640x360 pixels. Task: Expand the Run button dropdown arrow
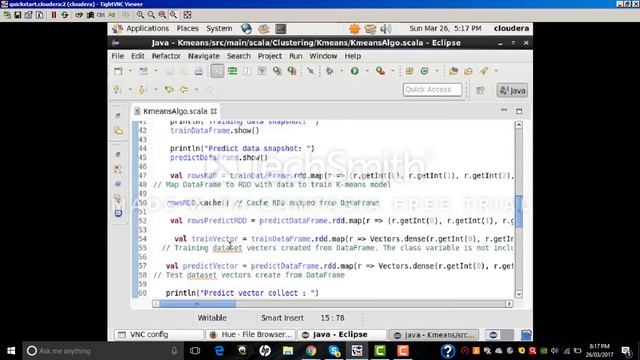pyautogui.click(x=367, y=71)
